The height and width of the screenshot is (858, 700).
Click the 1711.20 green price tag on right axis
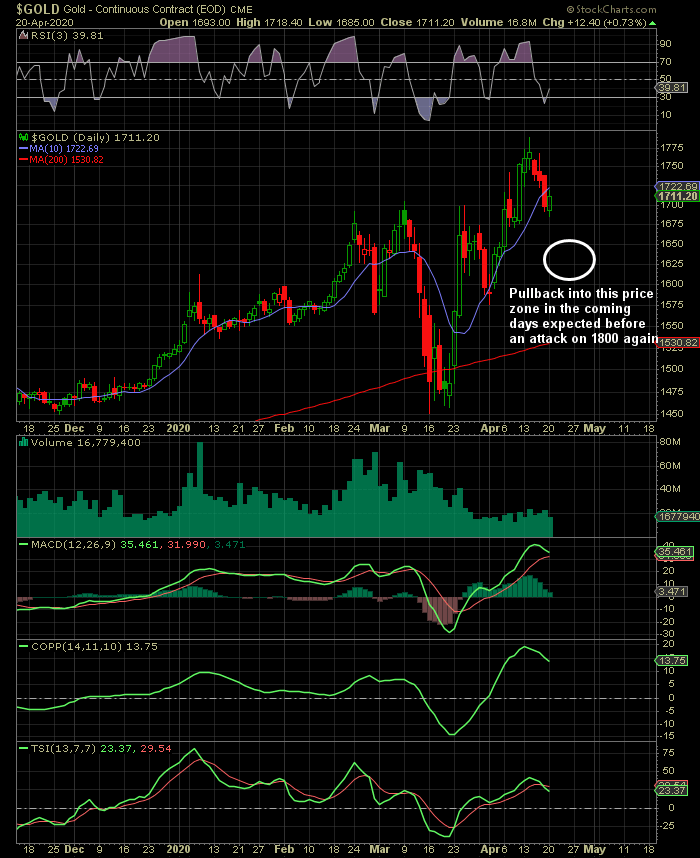click(x=678, y=196)
